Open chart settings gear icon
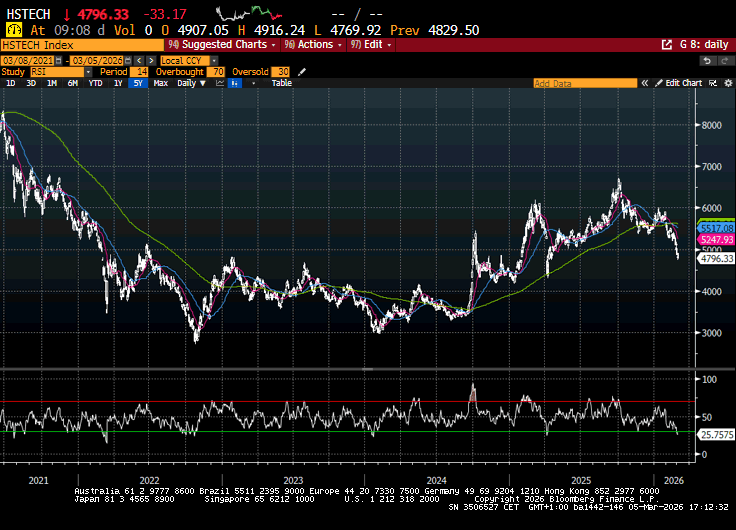 pyautogui.click(x=726, y=83)
